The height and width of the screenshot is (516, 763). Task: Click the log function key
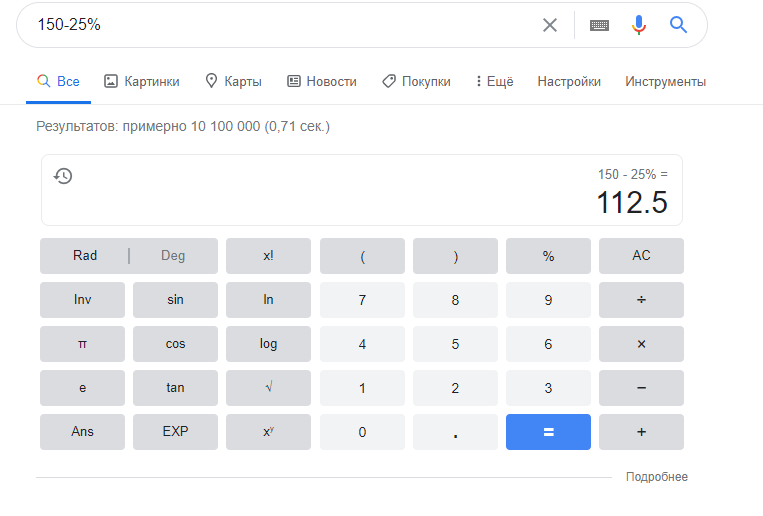(x=268, y=344)
